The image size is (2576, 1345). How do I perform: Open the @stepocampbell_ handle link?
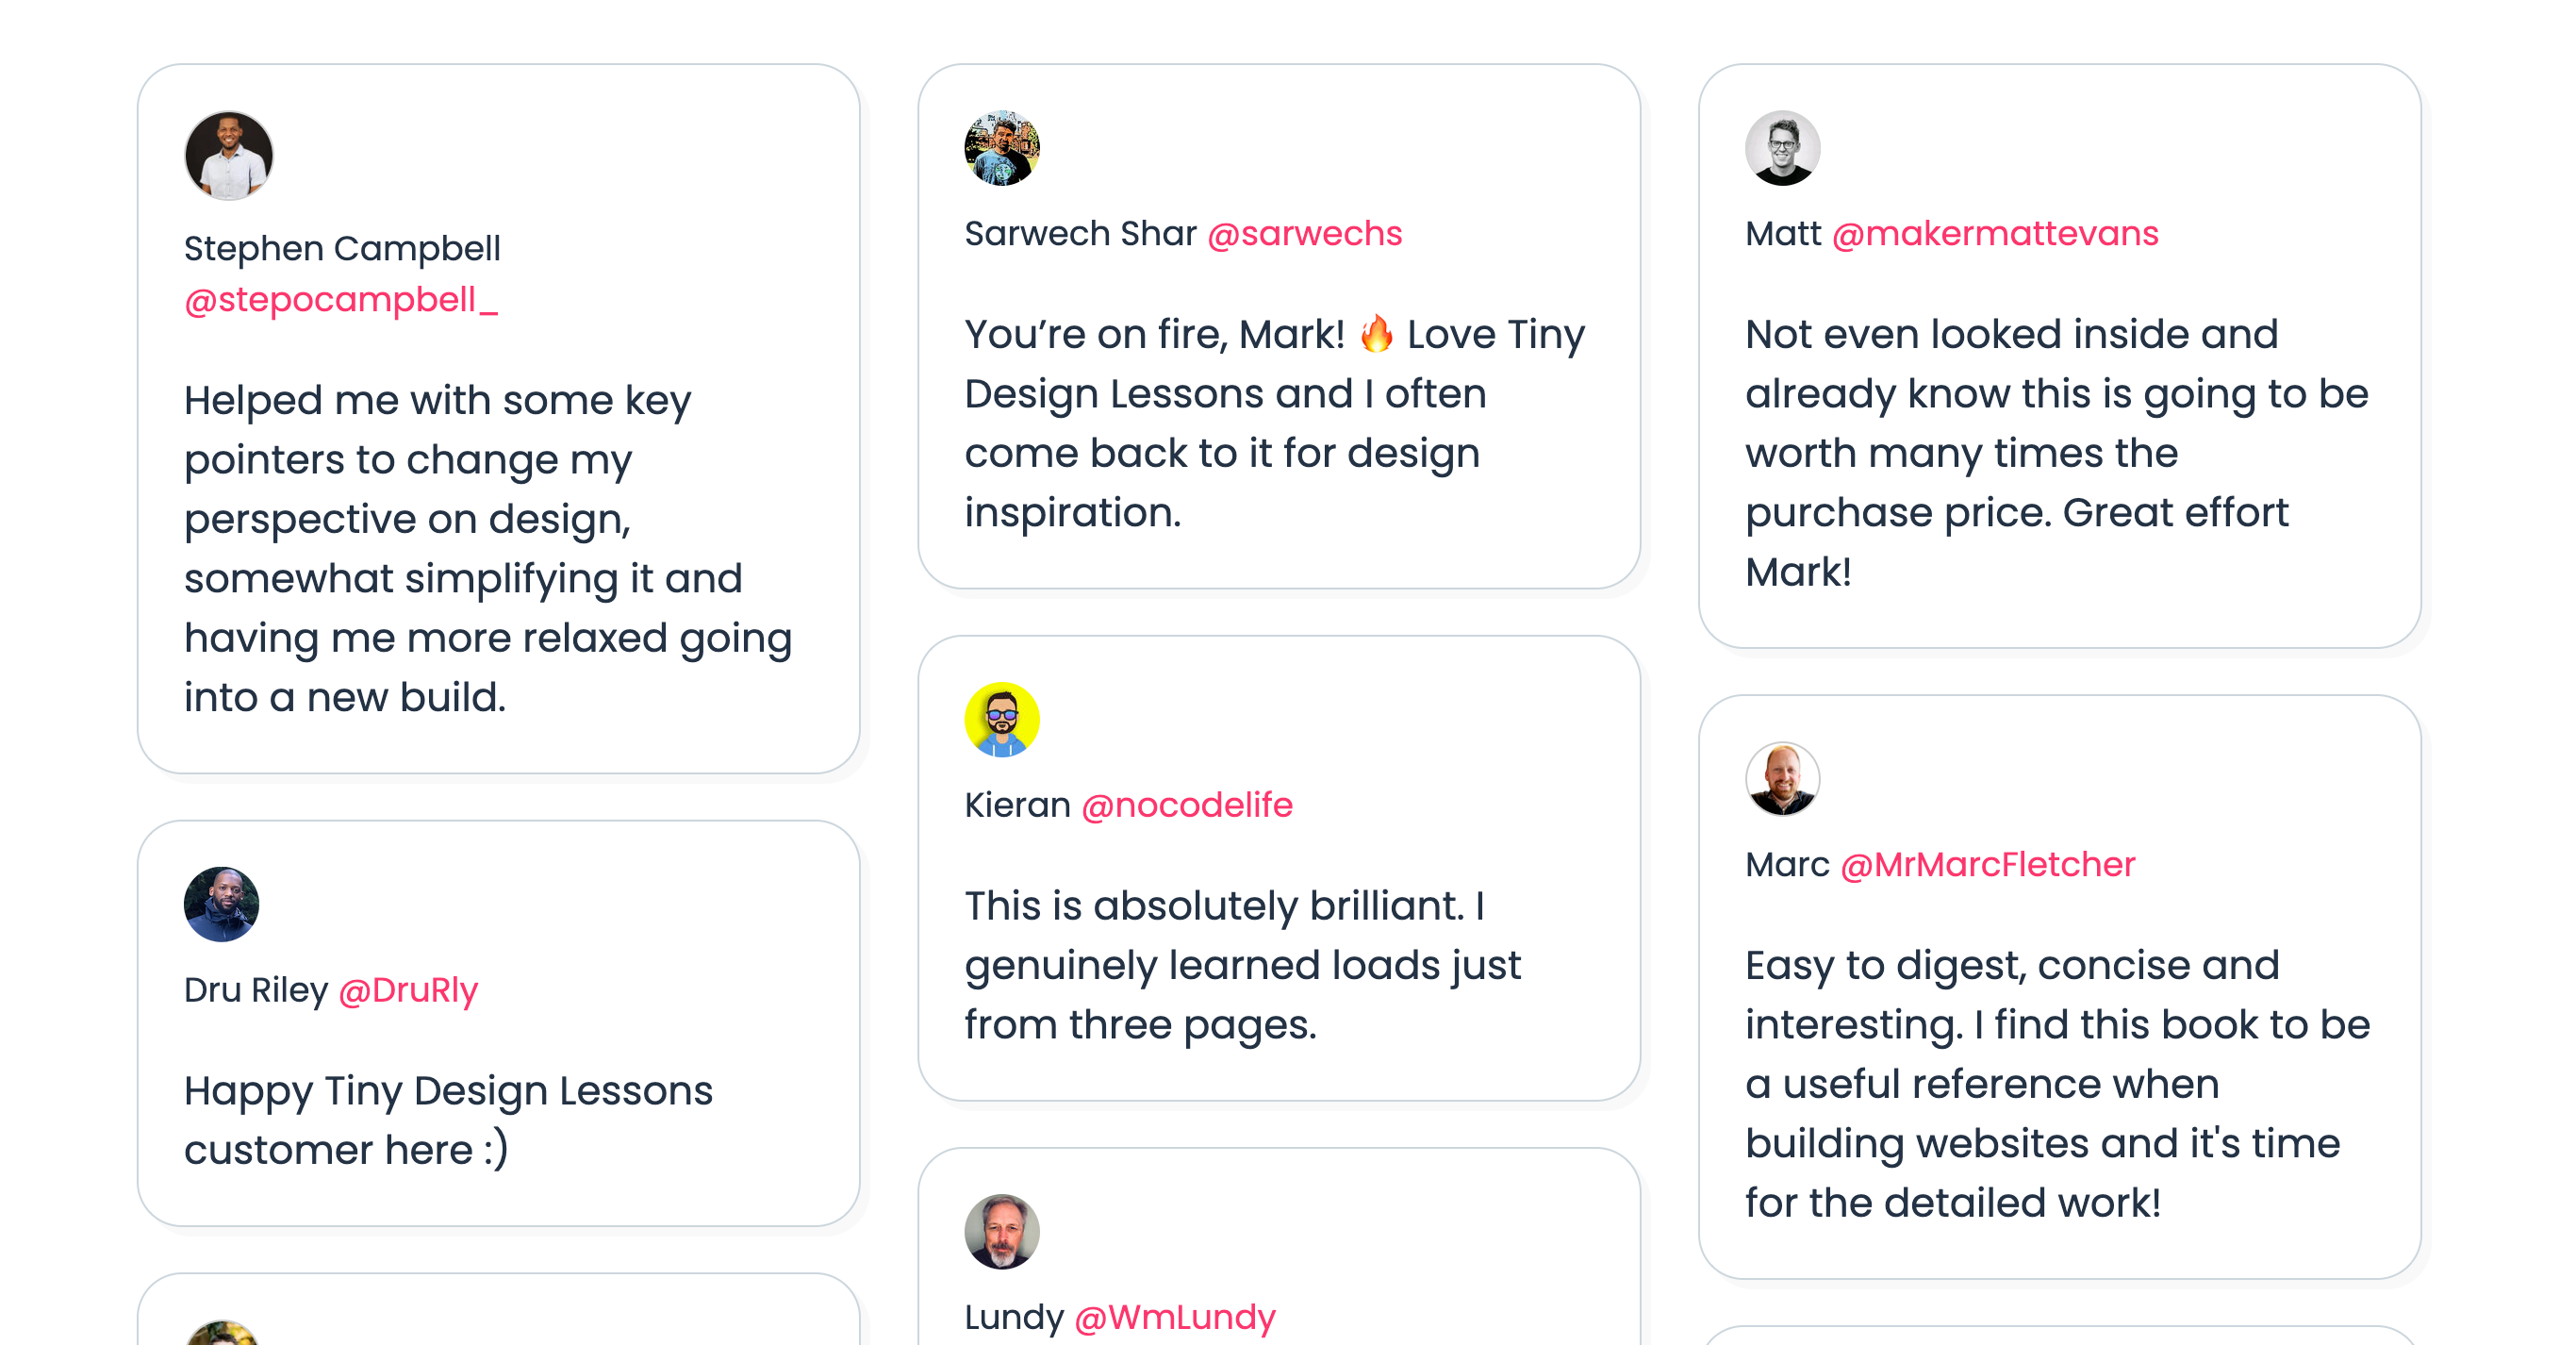[340, 300]
